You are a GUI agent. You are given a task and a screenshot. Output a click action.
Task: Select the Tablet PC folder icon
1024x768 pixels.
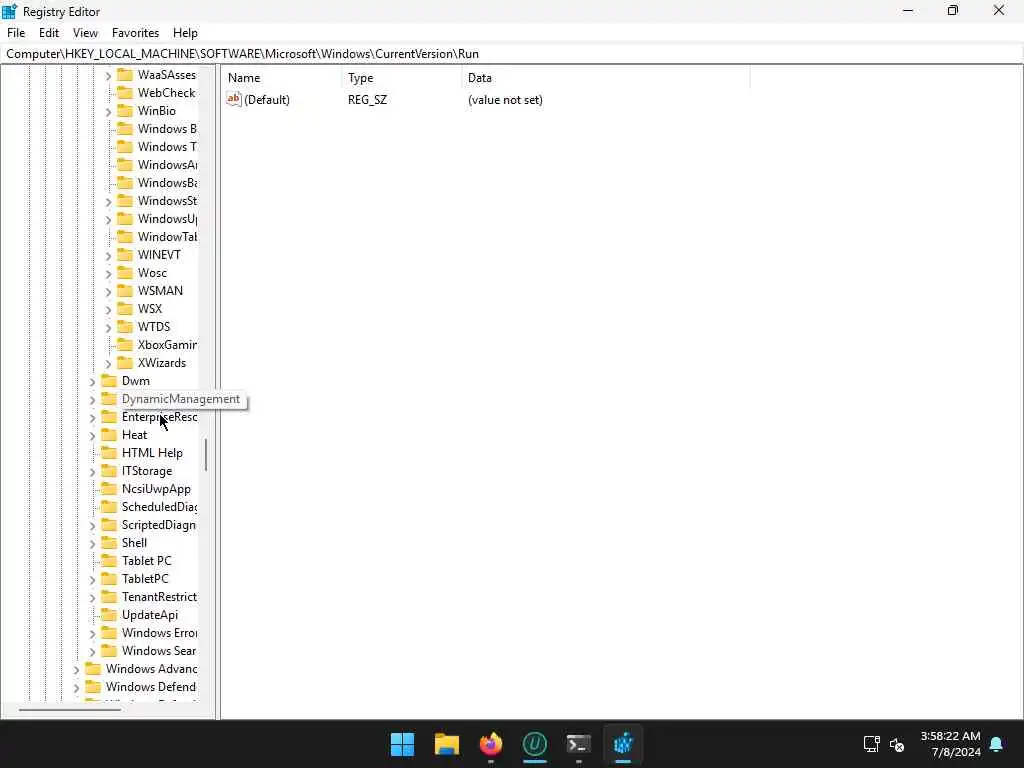(x=109, y=561)
